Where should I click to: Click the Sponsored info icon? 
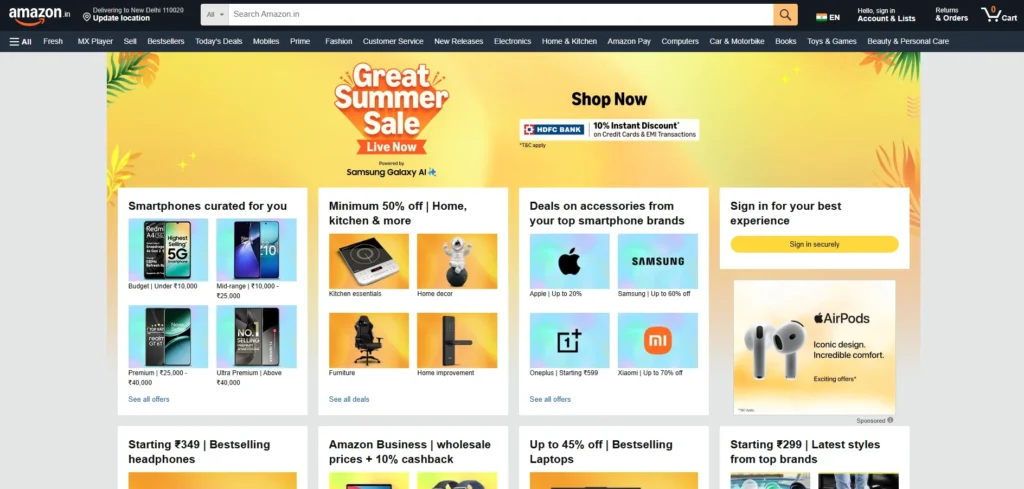click(890, 420)
